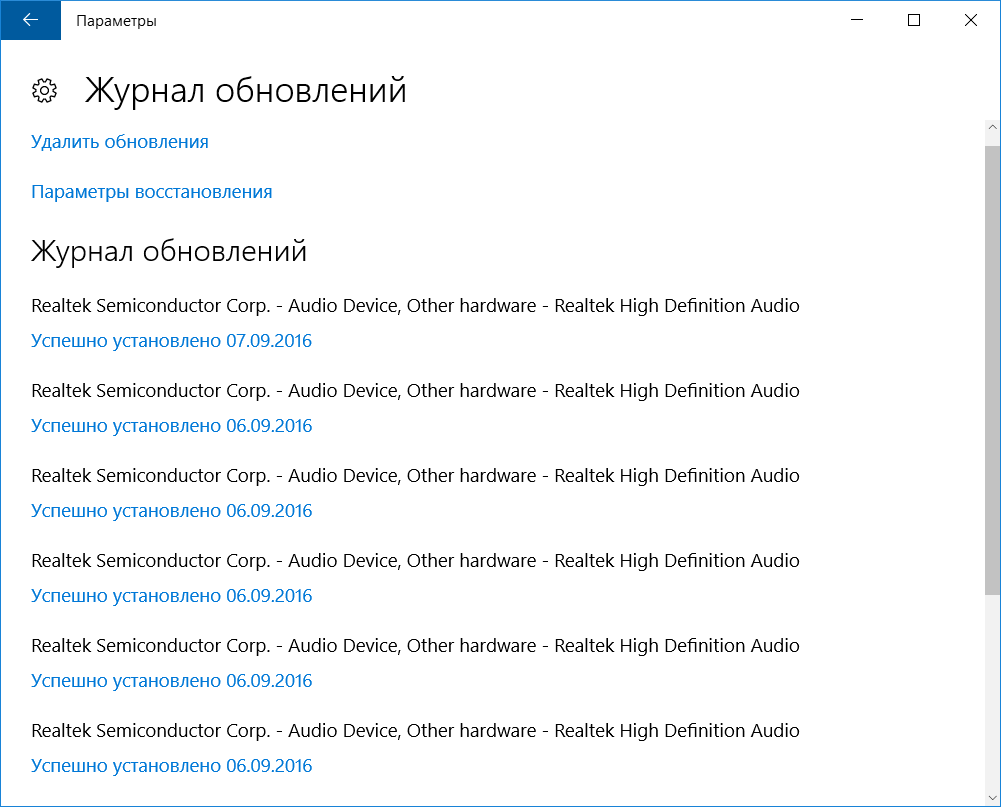Image resolution: width=1001 pixels, height=807 pixels.
Task: Click the vertical scrollbar thumb
Action: 992,370
